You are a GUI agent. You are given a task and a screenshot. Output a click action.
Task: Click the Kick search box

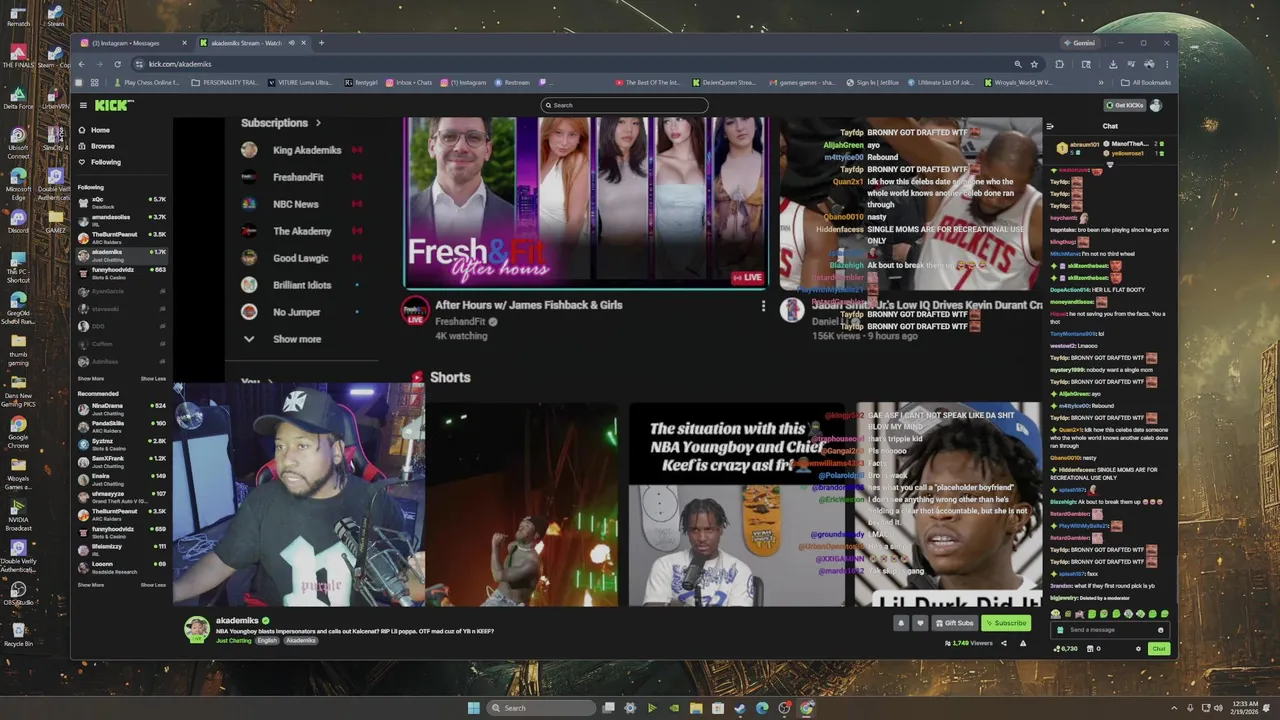624,105
